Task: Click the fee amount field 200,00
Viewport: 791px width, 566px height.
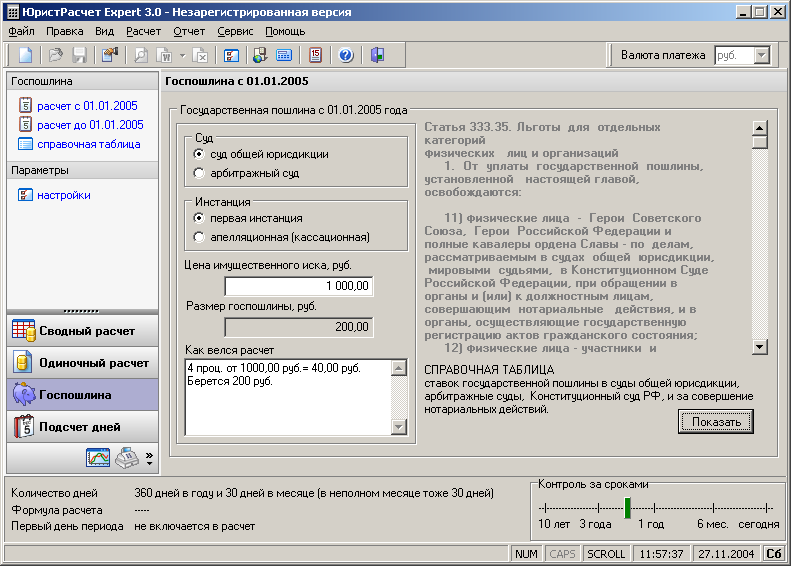Action: (299, 327)
